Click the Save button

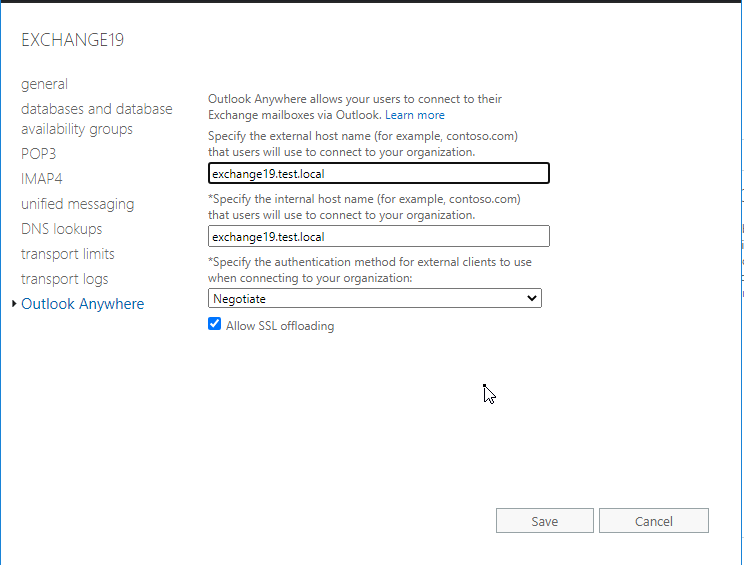(545, 521)
